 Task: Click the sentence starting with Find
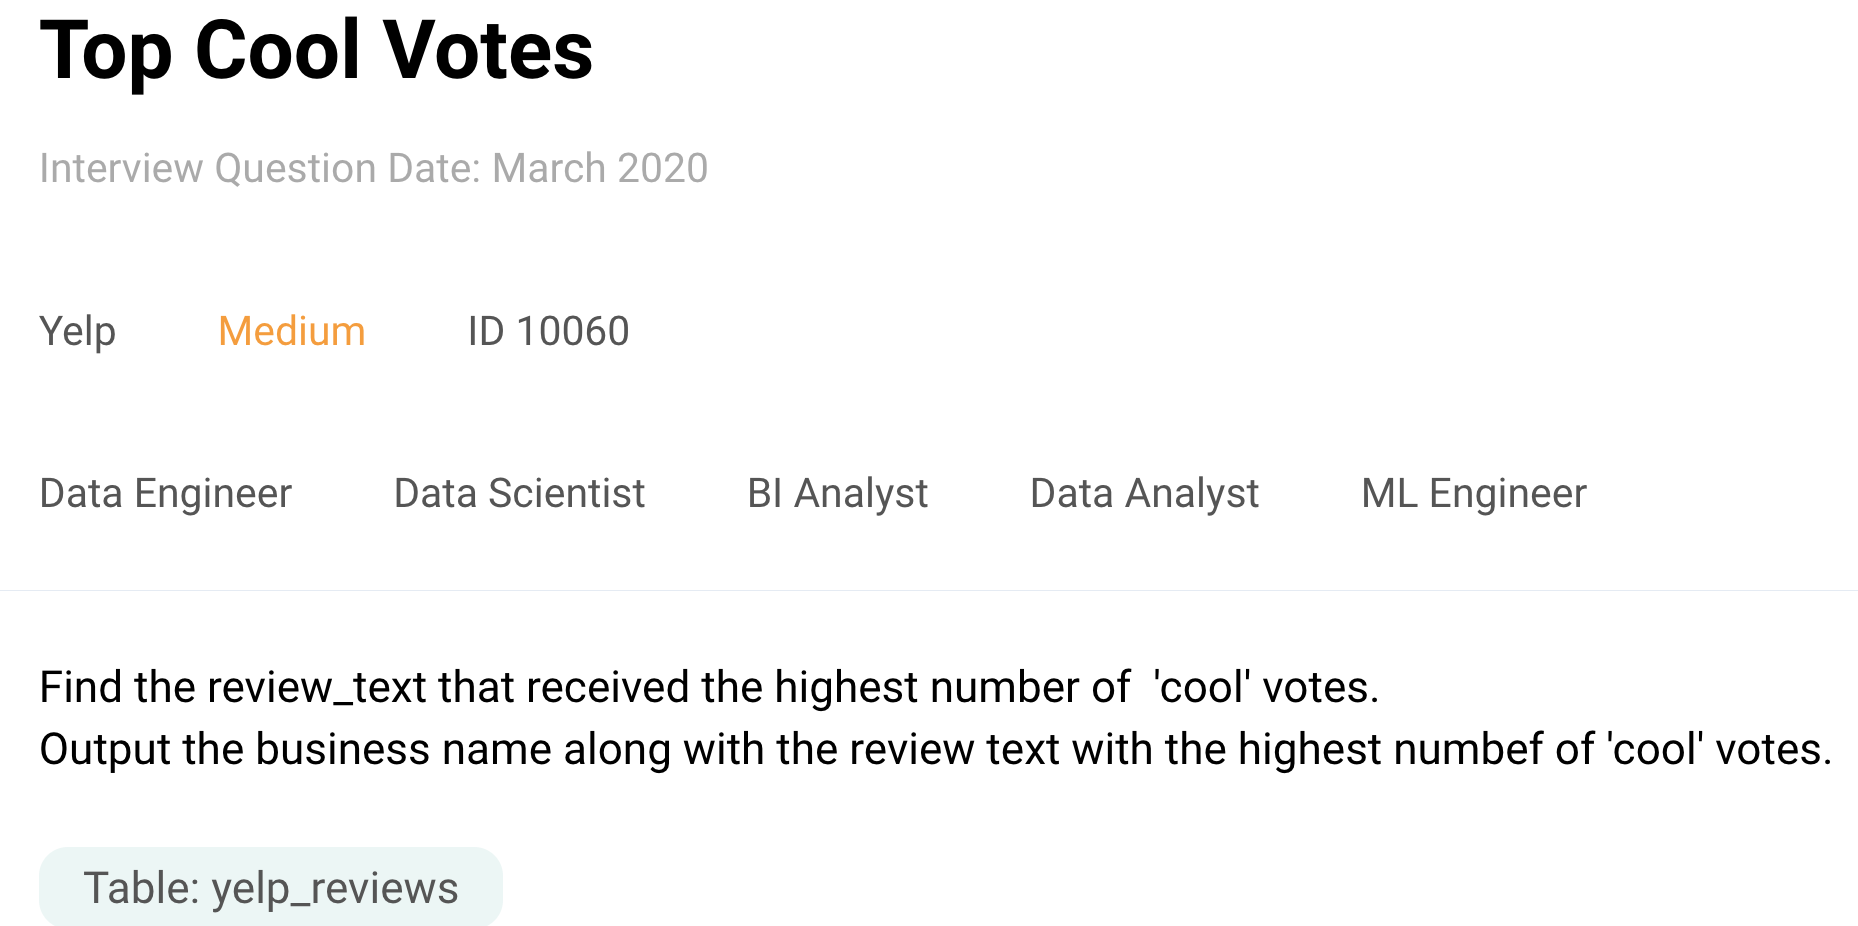coord(708,687)
